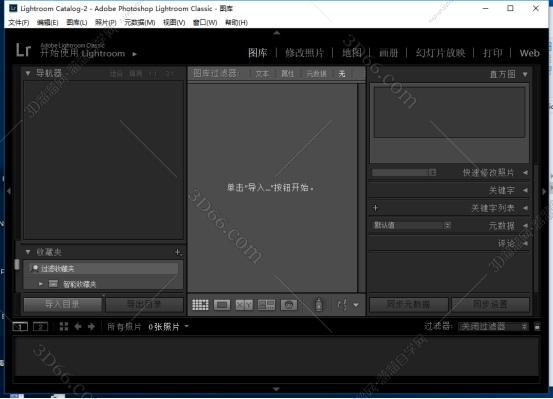The height and width of the screenshot is (399, 553).
Task: Switch to Grid view in the toolbar
Action: pyautogui.click(x=200, y=305)
